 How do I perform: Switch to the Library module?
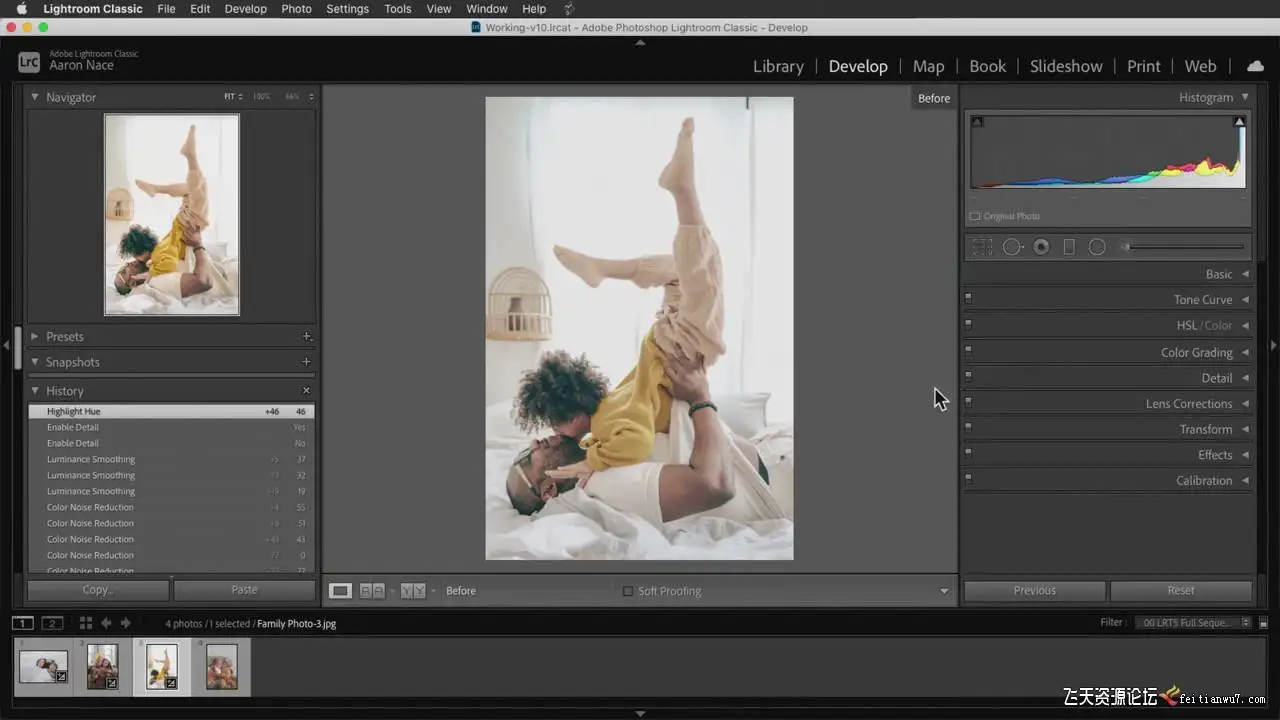[x=778, y=66]
